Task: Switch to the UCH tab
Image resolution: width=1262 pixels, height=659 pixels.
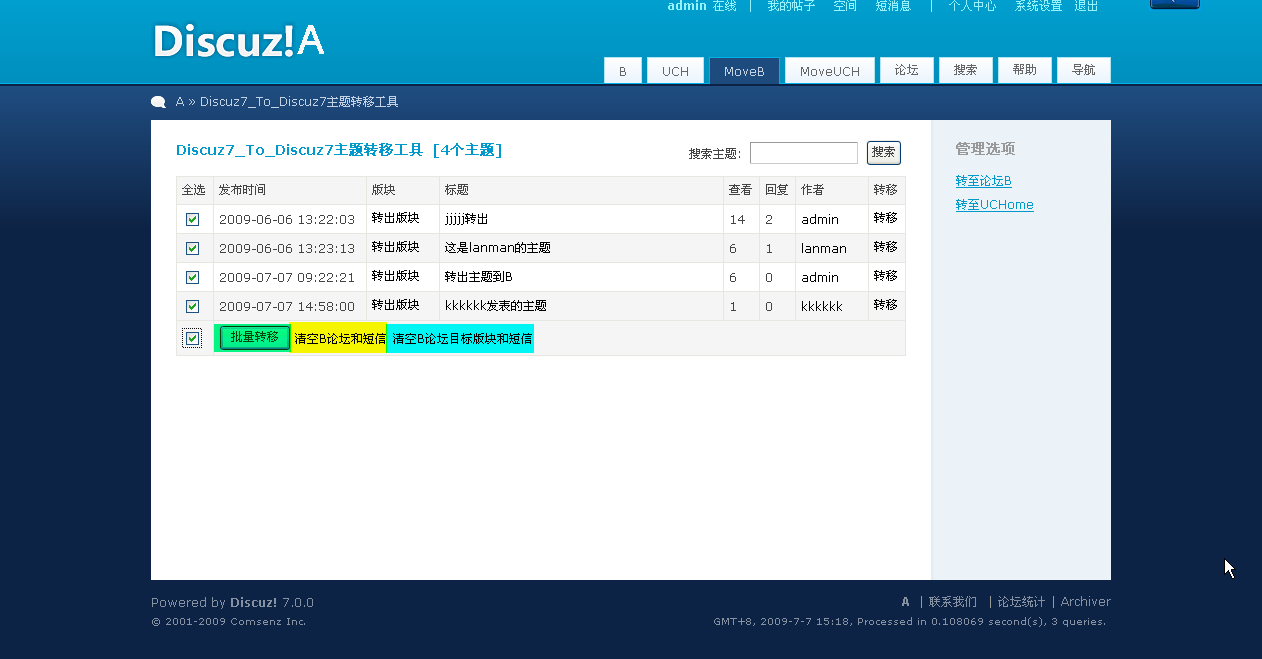Action: click(675, 71)
